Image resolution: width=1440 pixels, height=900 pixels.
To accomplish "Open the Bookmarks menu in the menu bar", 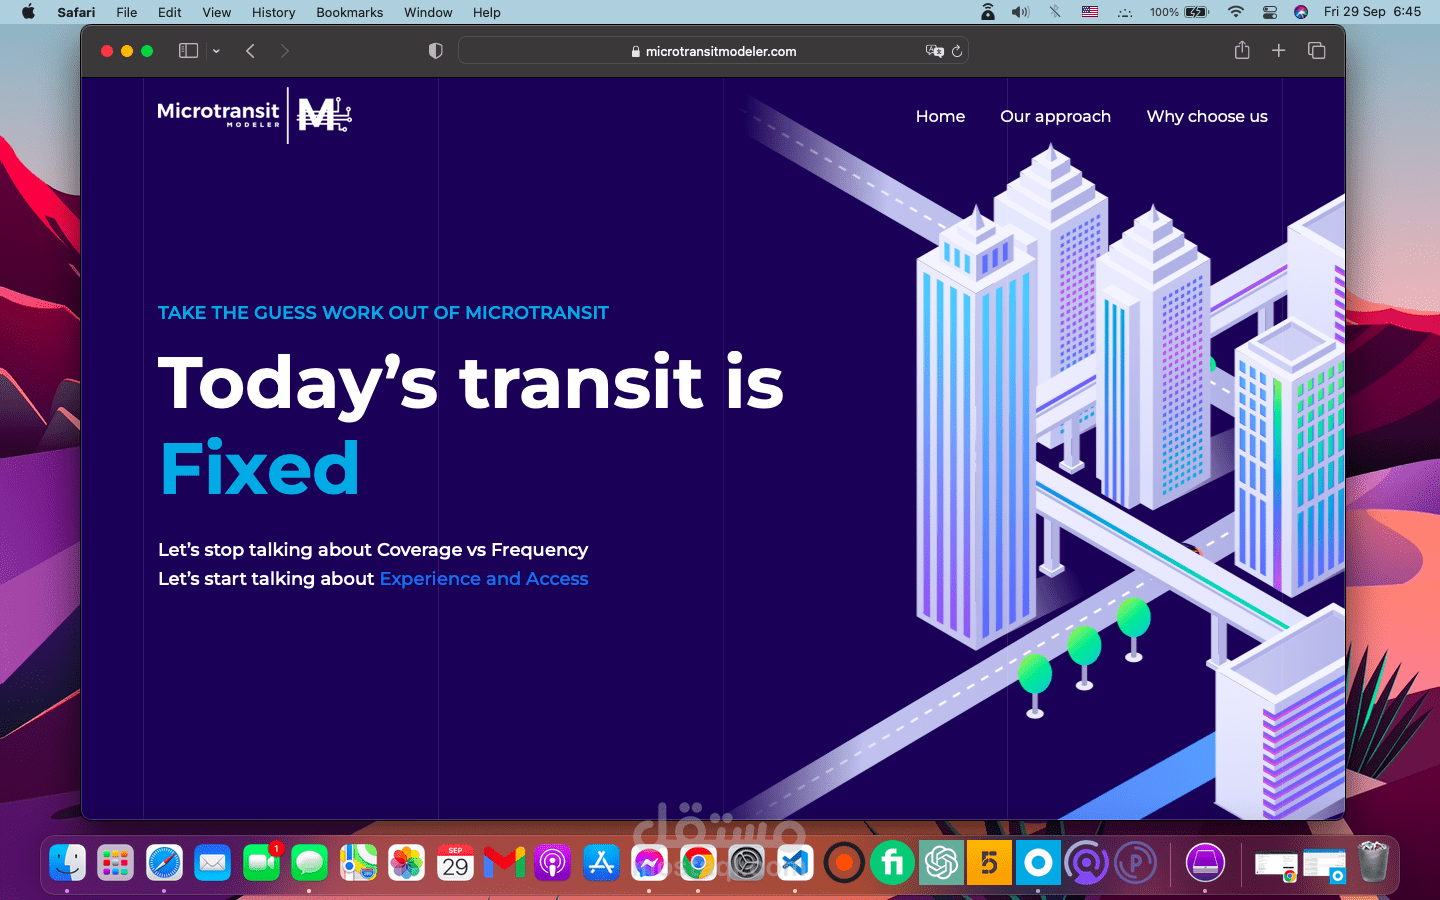I will pos(349,12).
